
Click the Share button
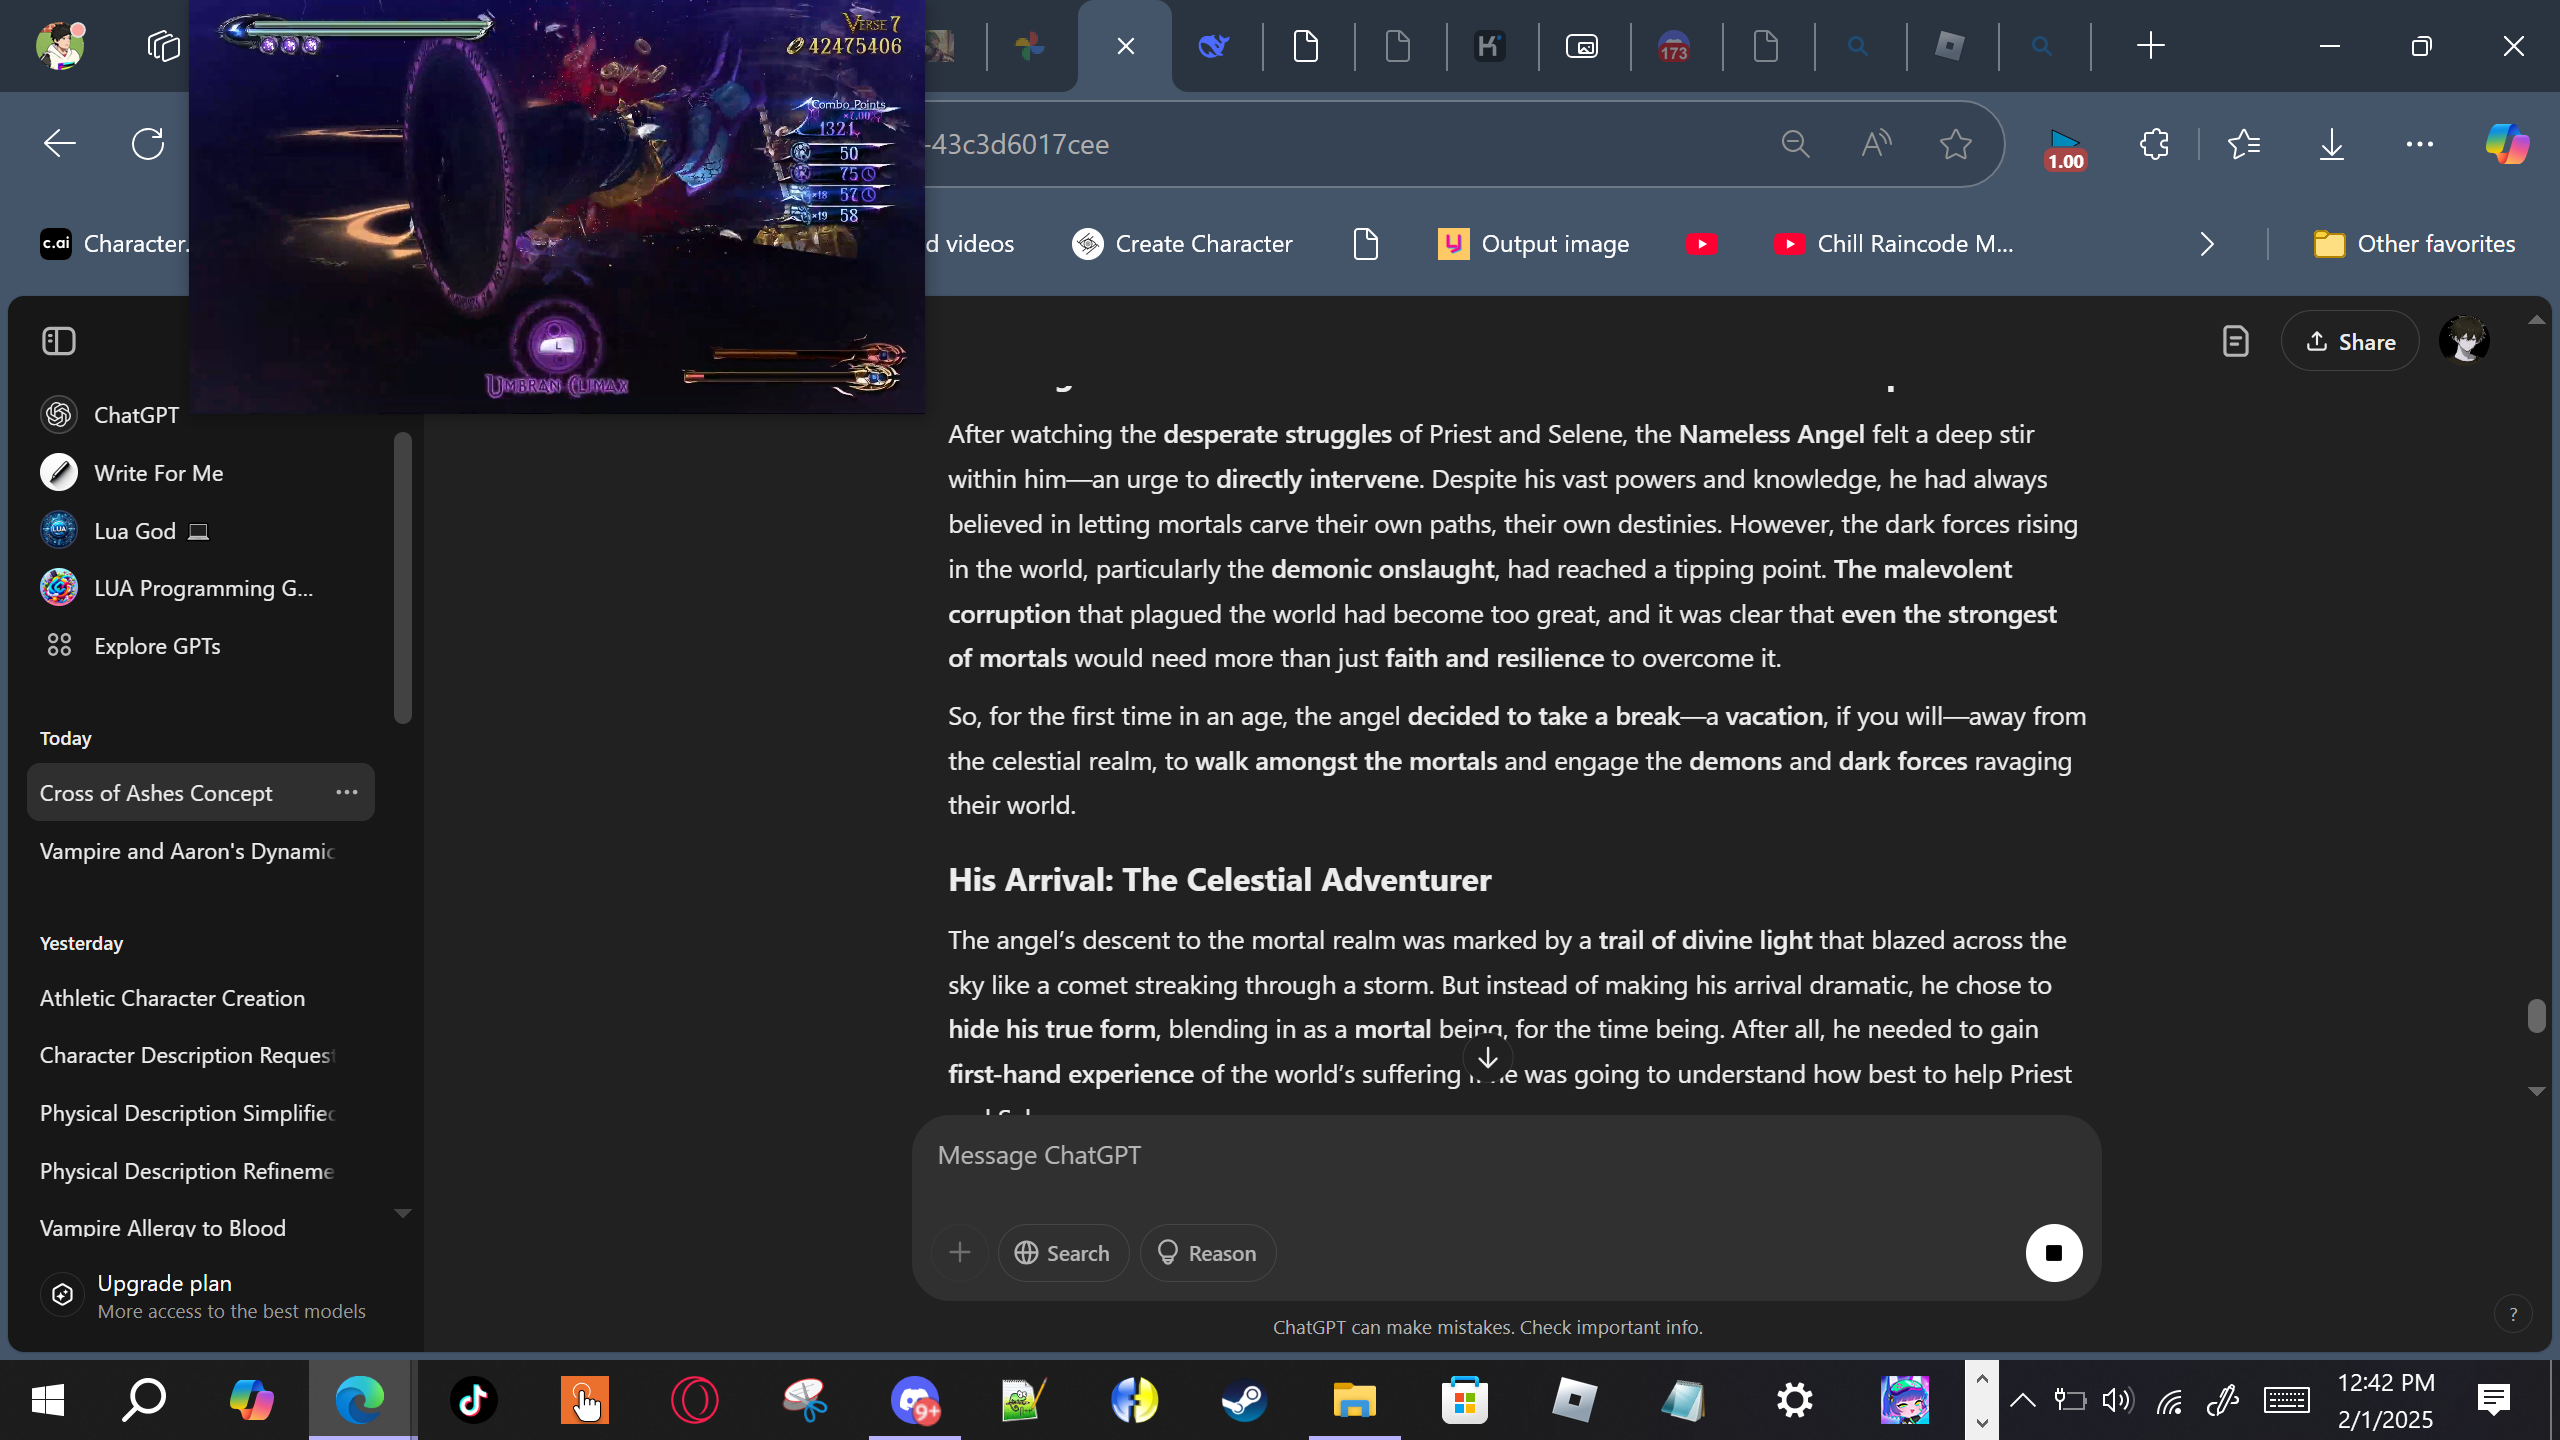(2350, 342)
